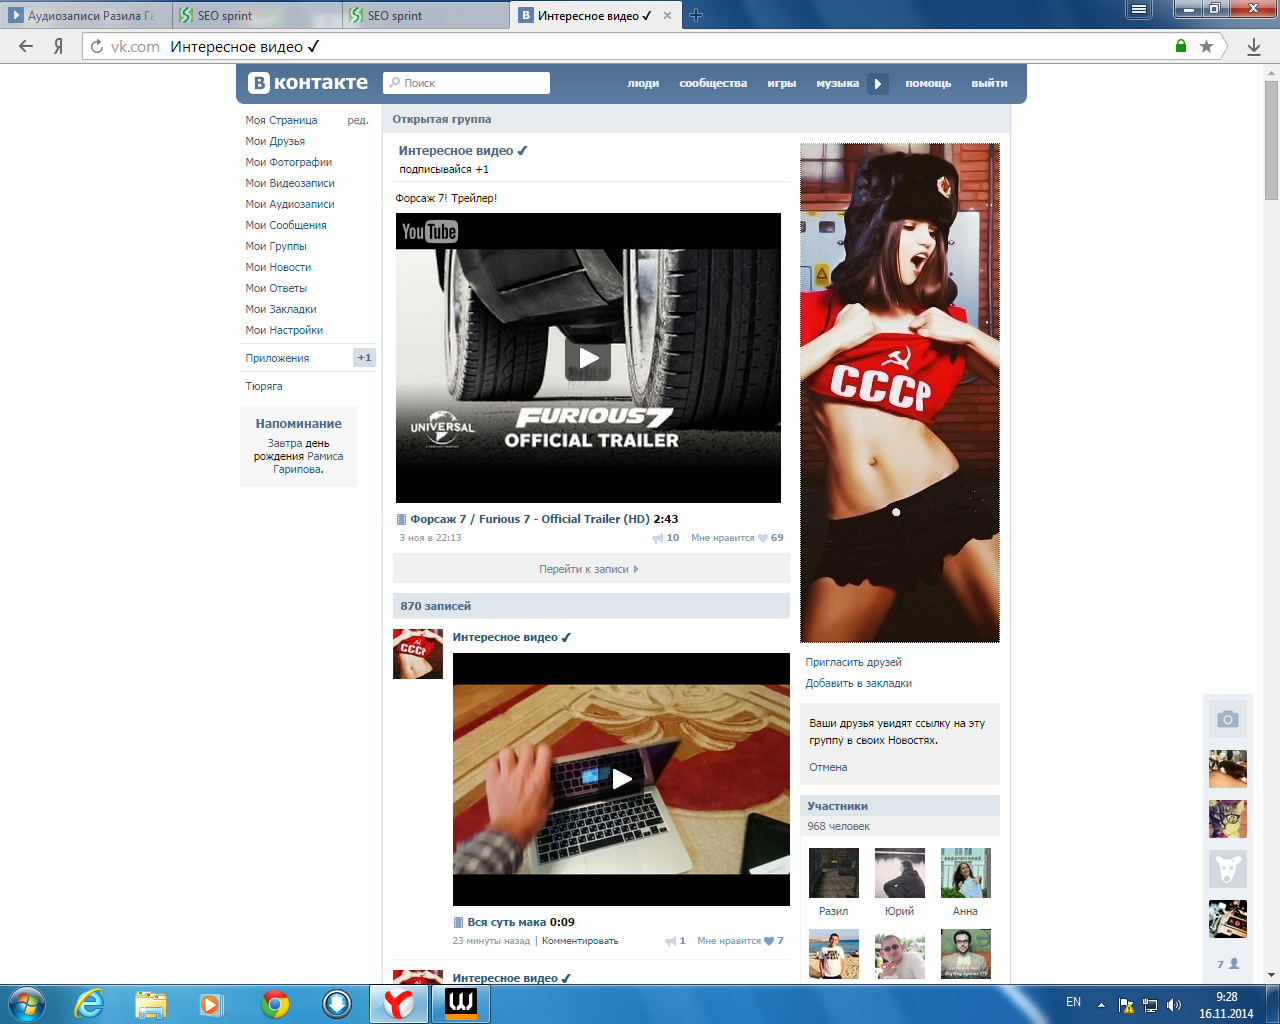
Task: Click the green padlock security icon
Action: click(x=1181, y=46)
